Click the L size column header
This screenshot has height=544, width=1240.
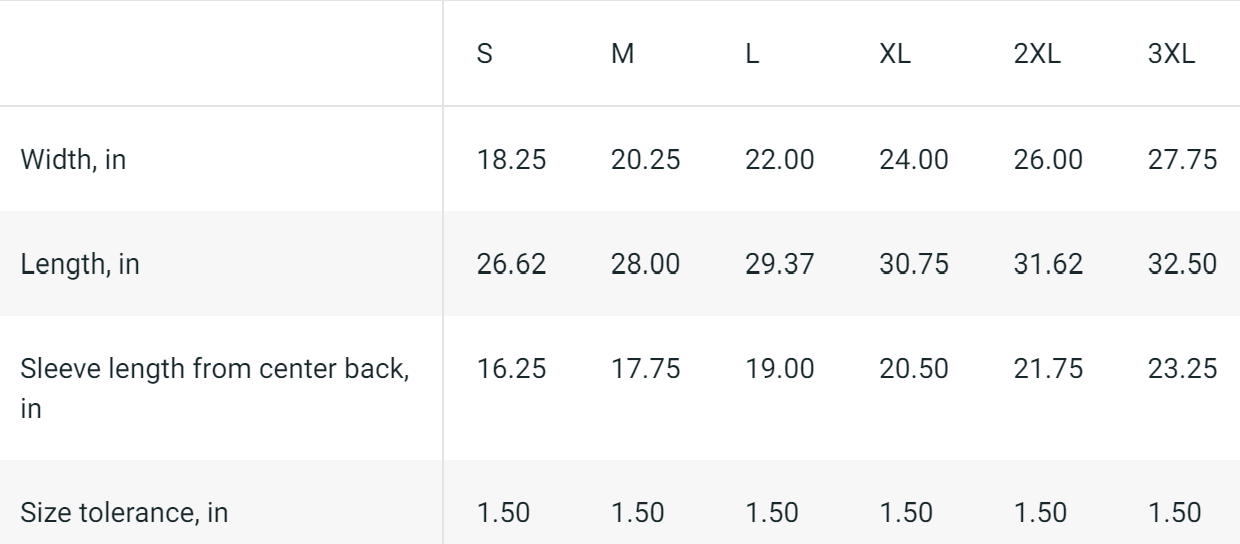click(x=752, y=55)
